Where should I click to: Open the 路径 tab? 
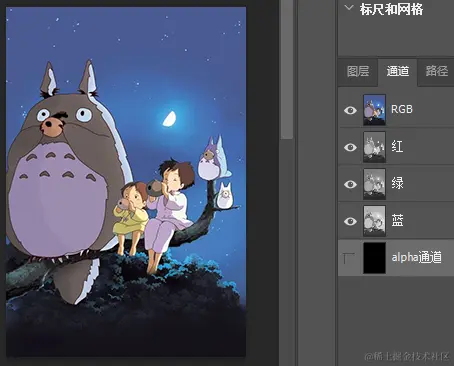tap(436, 71)
